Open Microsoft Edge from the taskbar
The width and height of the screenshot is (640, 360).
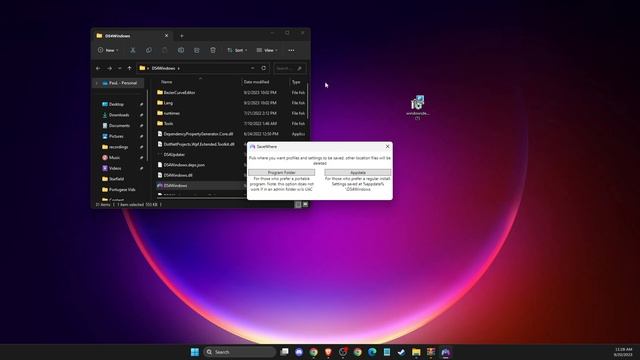pos(372,352)
